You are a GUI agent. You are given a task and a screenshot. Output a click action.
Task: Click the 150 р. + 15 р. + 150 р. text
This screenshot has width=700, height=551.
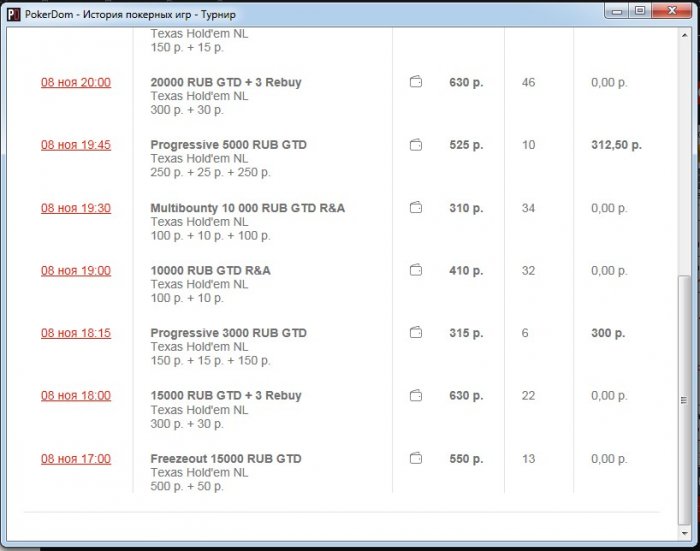coord(210,361)
